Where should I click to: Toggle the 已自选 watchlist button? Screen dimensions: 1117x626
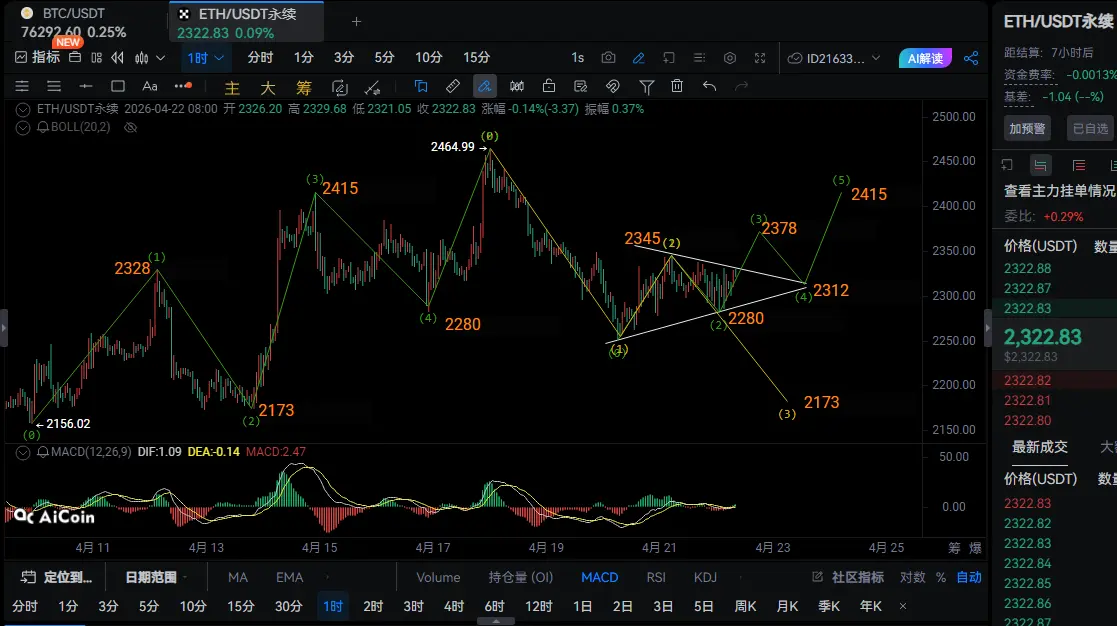pos(1091,129)
